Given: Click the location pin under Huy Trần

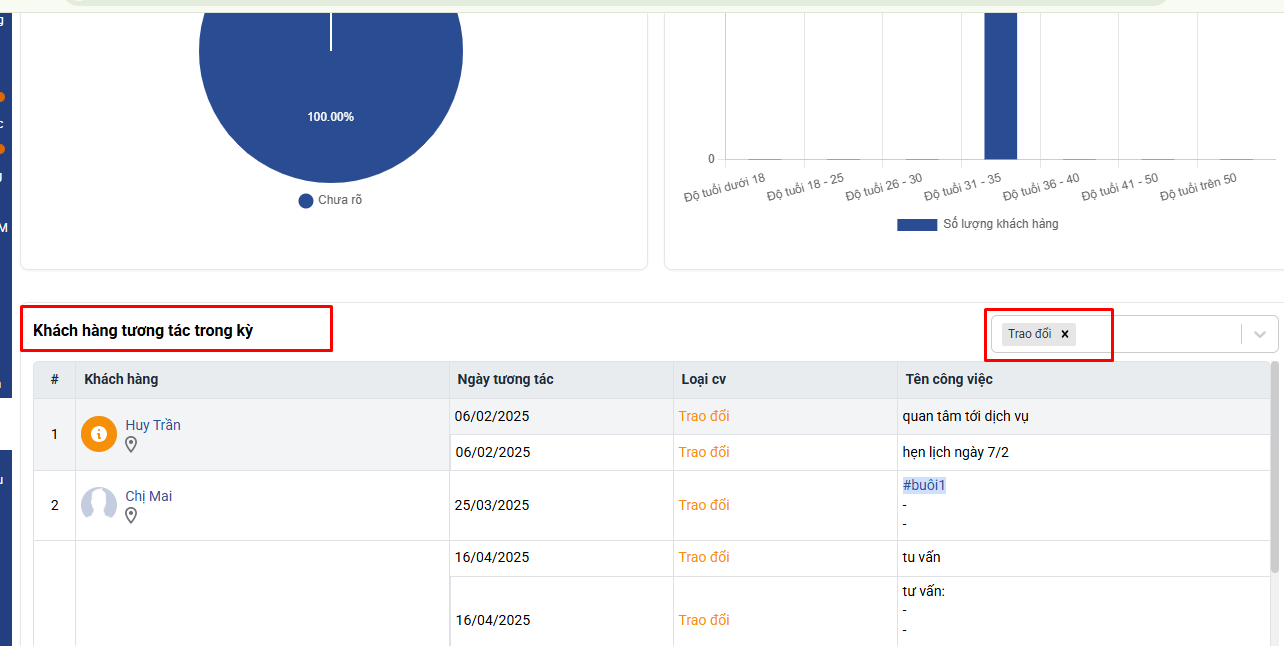Looking at the screenshot, I should coord(131,444).
